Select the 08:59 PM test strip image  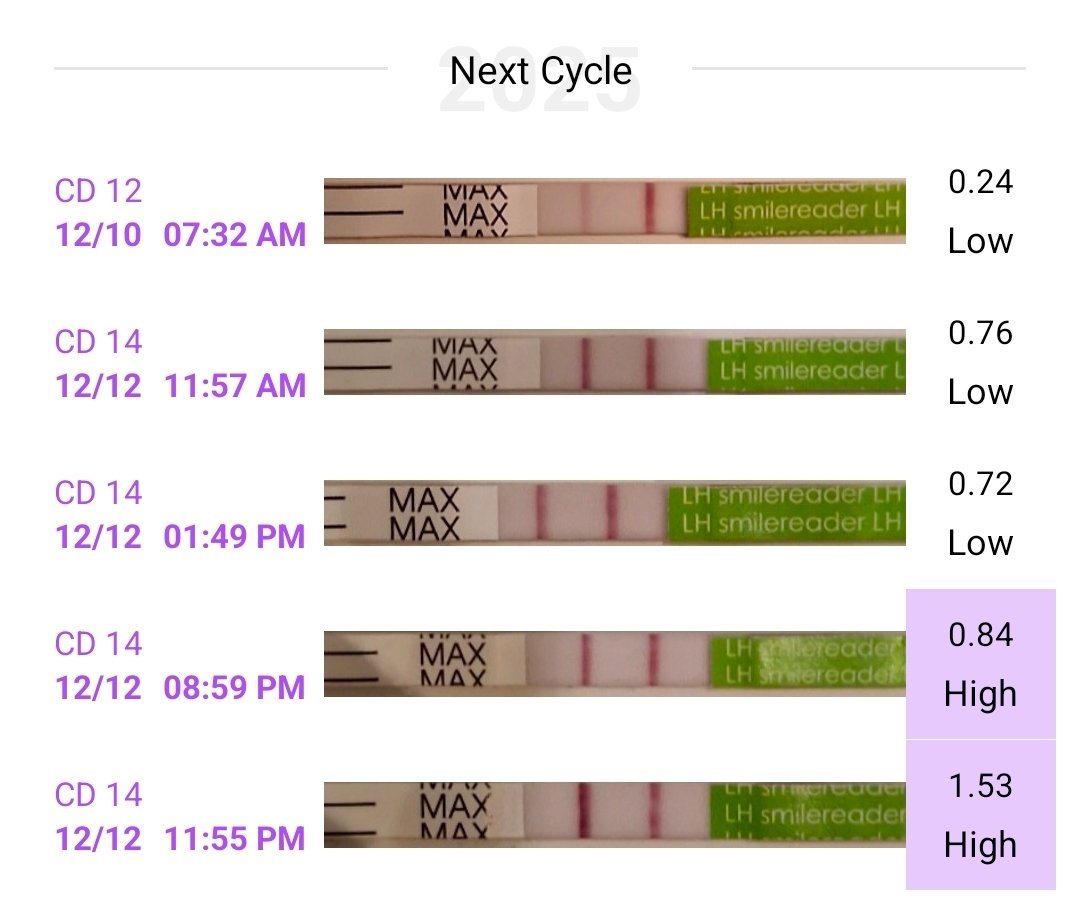tap(614, 664)
